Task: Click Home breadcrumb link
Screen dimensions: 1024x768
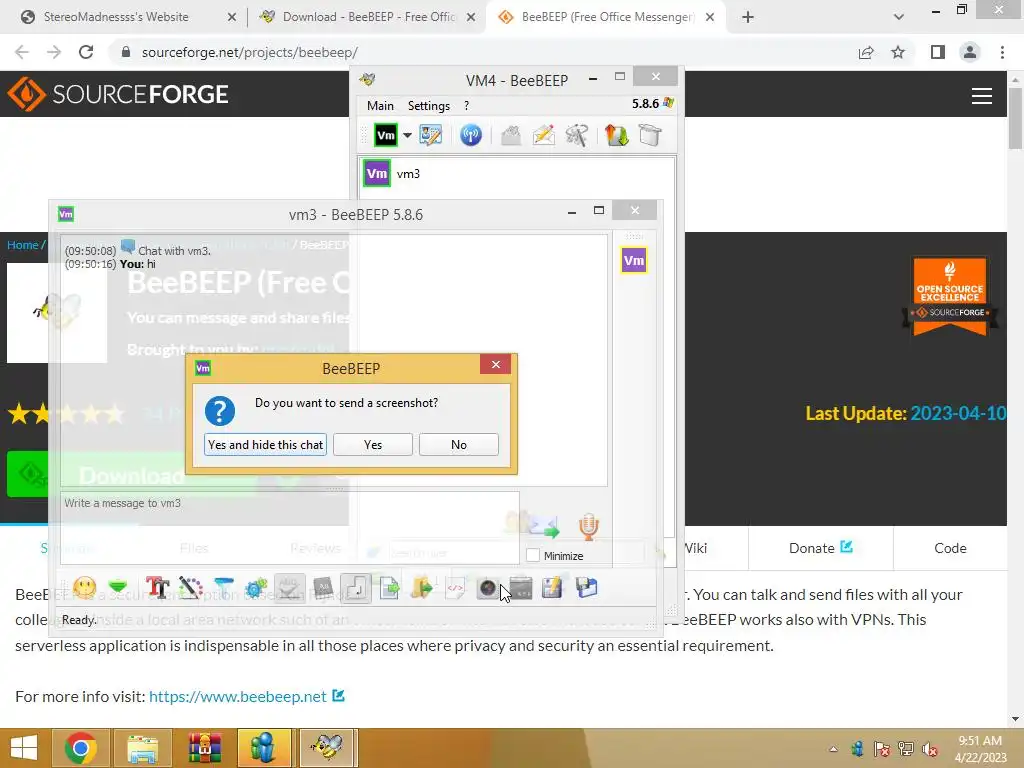Action: (23, 245)
